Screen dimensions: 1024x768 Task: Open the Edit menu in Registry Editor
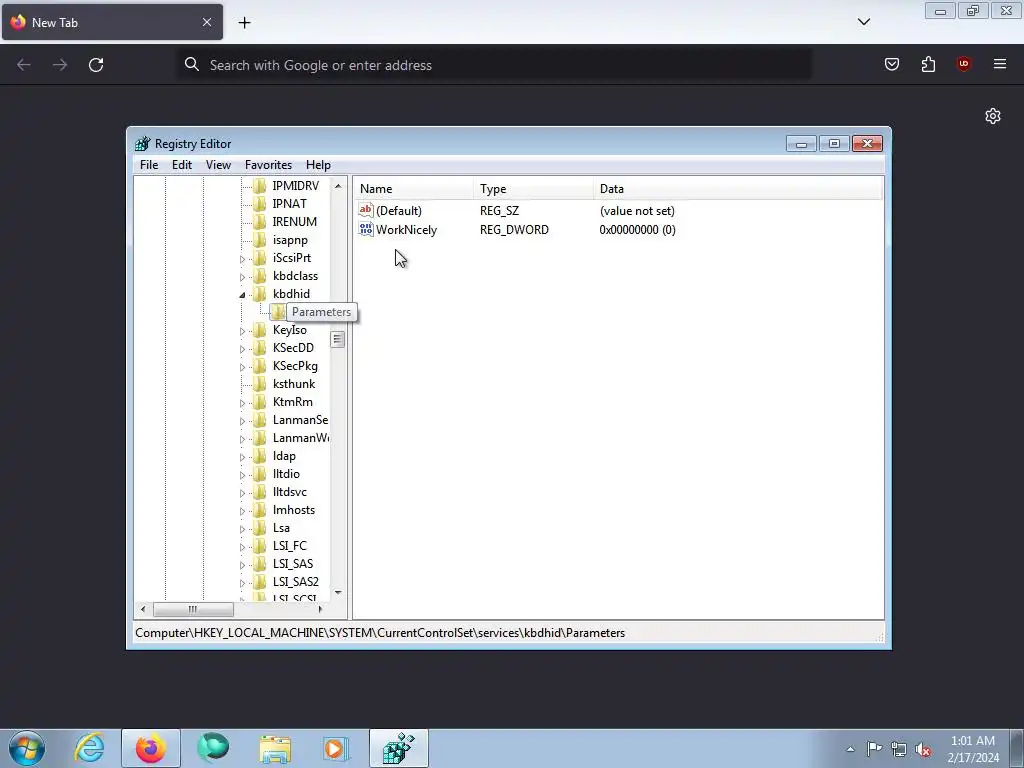(182, 165)
